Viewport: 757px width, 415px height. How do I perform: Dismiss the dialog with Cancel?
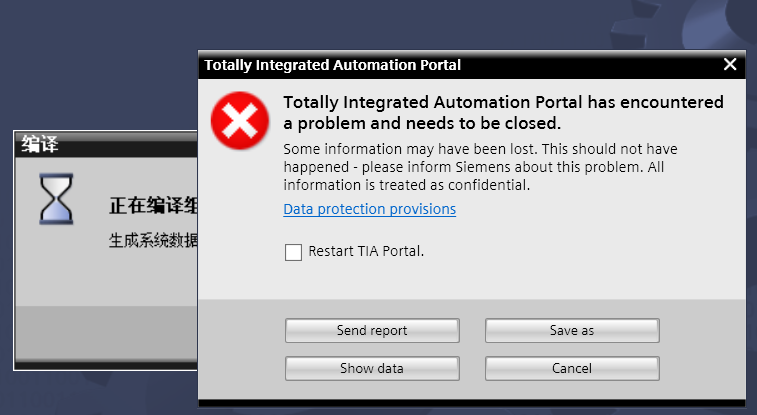click(x=572, y=369)
